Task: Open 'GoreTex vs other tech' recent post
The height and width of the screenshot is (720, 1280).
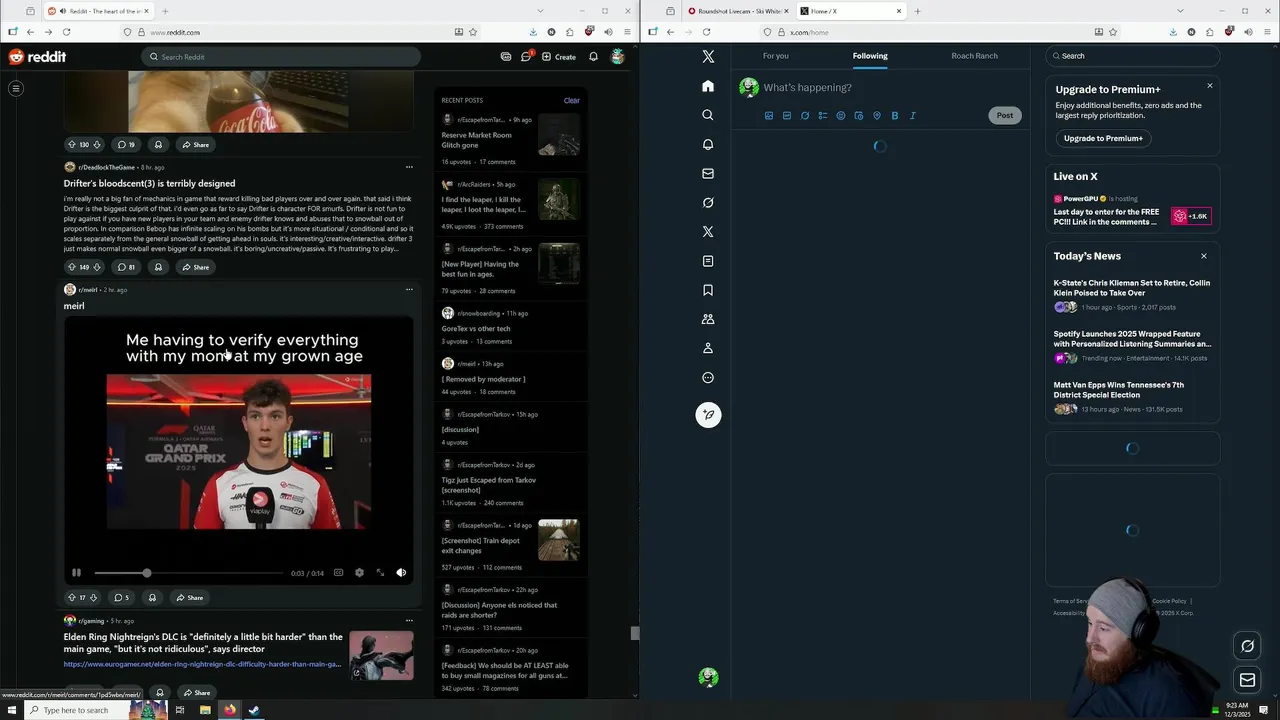Action: click(x=476, y=328)
